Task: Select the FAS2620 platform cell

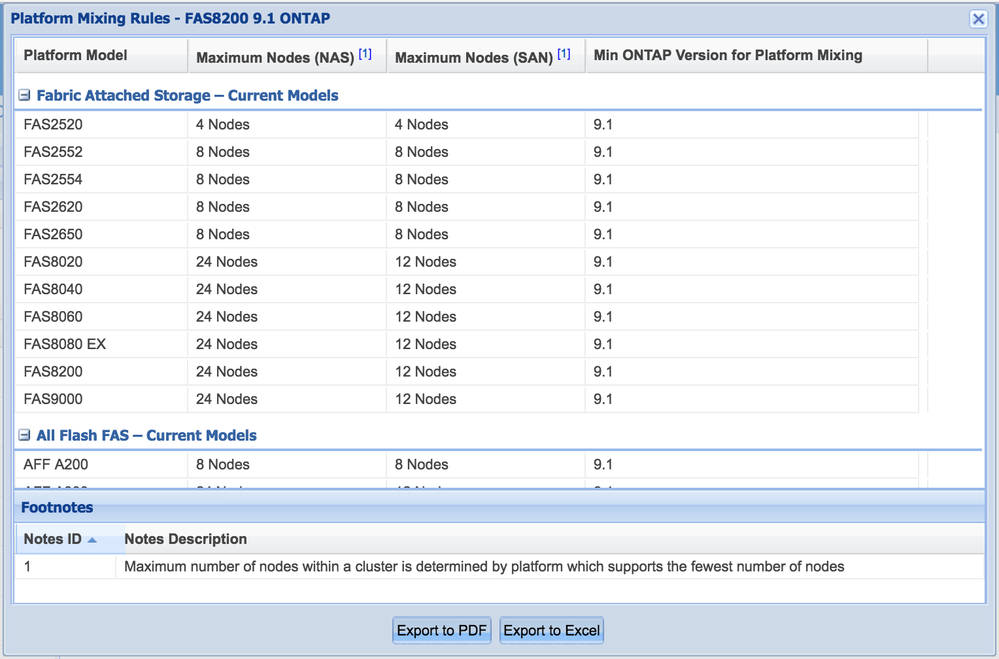Action: [x=101, y=206]
